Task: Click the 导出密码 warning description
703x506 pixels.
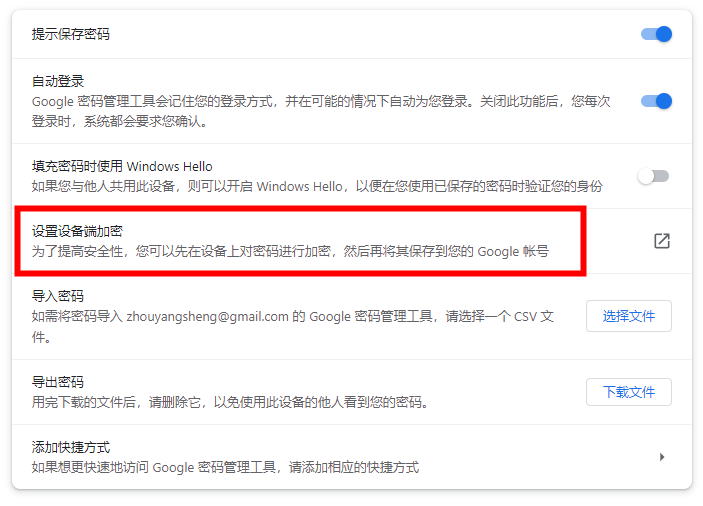Action: coord(231,402)
